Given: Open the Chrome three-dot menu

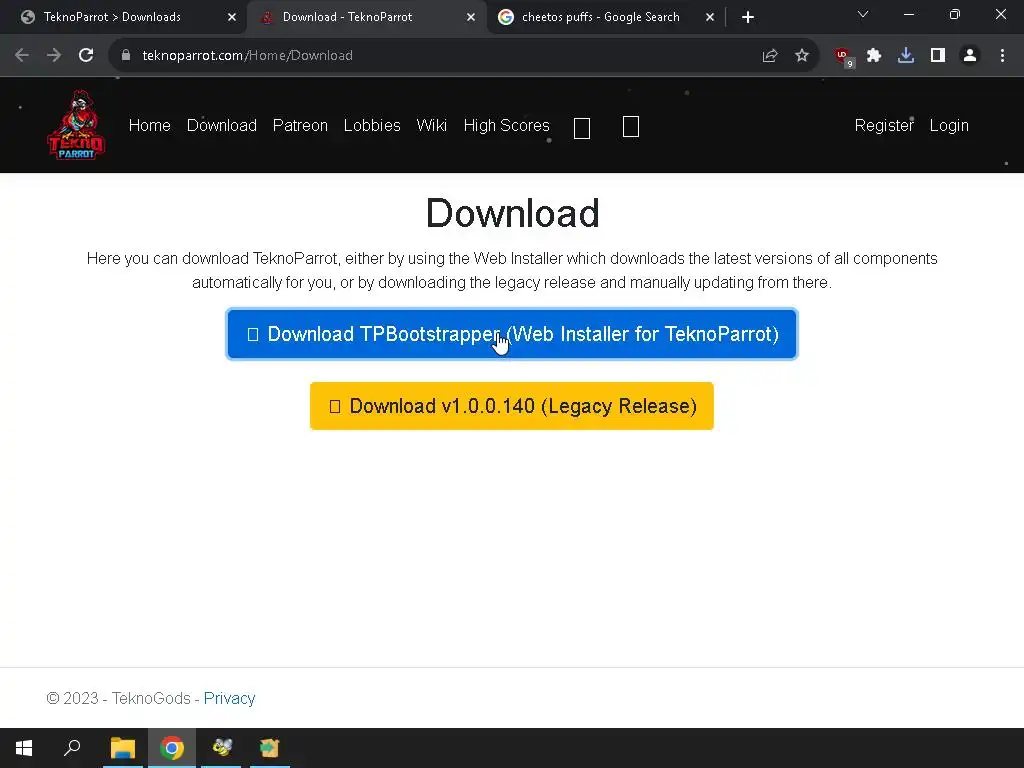Looking at the screenshot, I should [x=1002, y=56].
